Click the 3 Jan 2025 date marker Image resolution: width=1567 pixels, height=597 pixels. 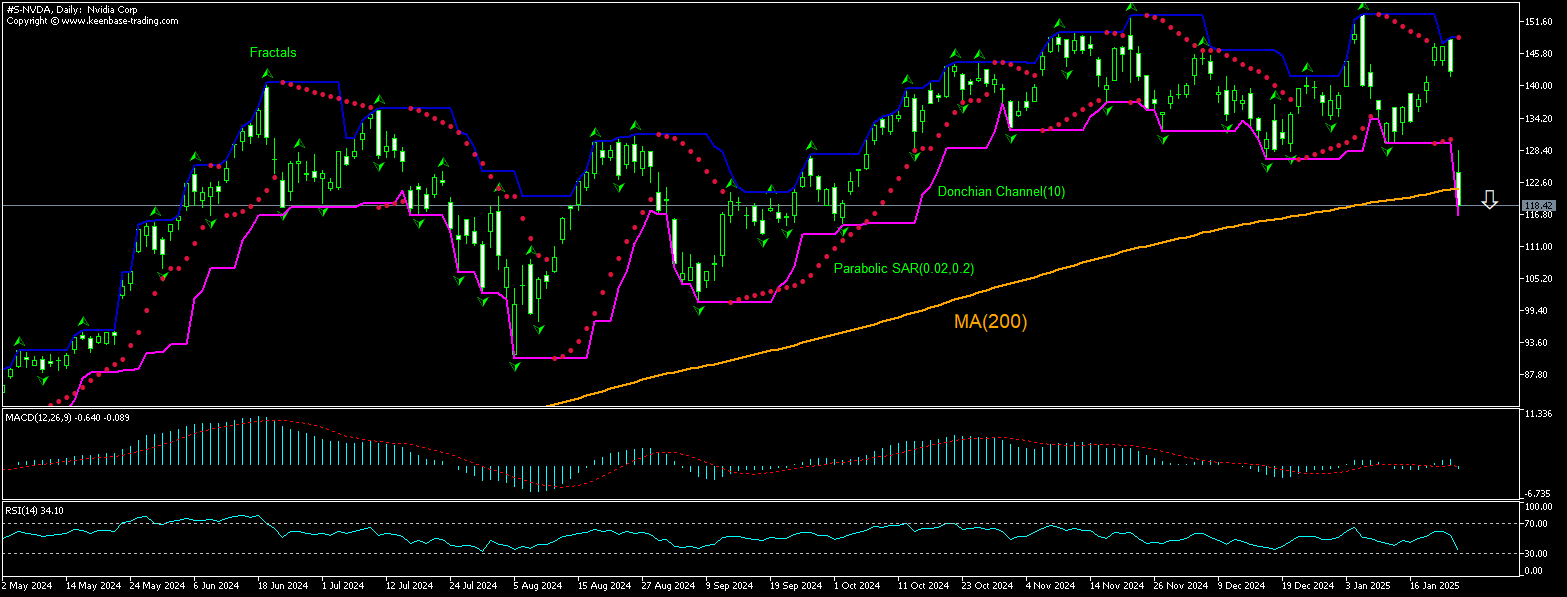click(1366, 585)
